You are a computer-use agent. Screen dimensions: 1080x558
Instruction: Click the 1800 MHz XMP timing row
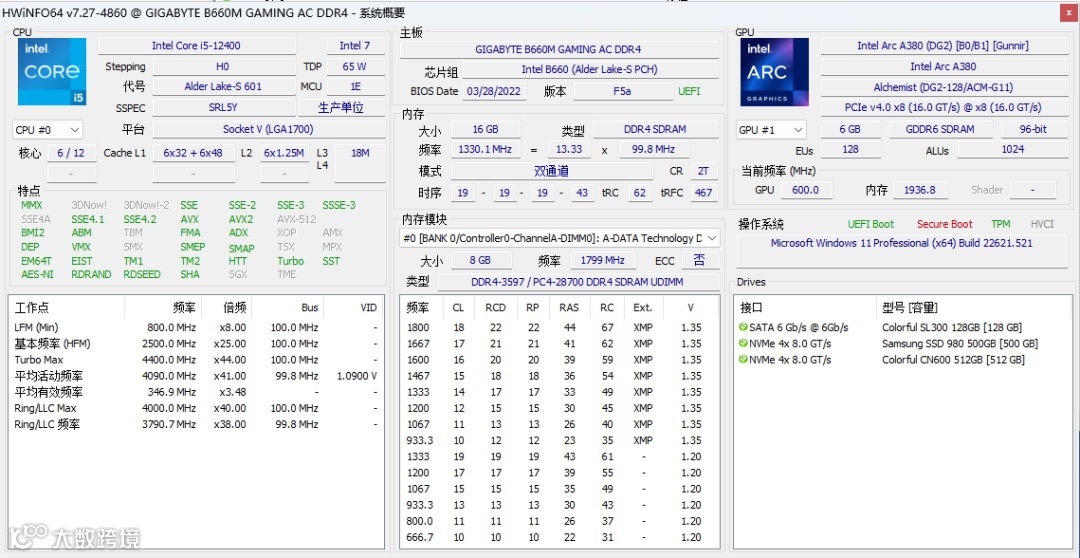tap(558, 327)
